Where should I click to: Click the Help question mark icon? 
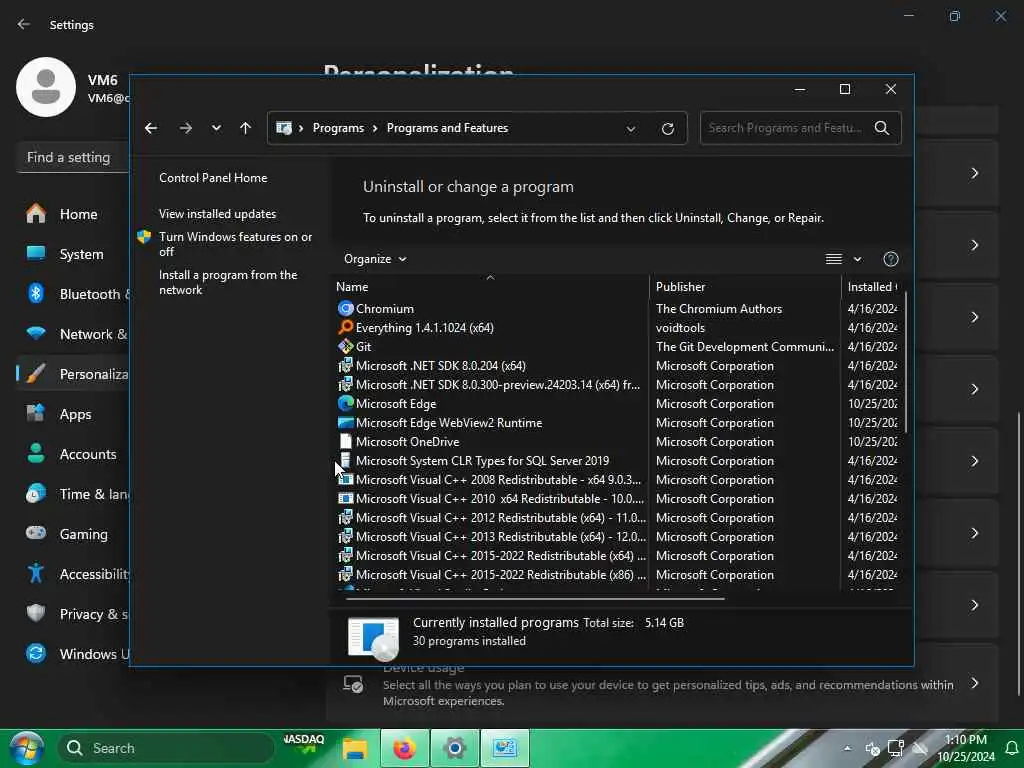tap(891, 259)
